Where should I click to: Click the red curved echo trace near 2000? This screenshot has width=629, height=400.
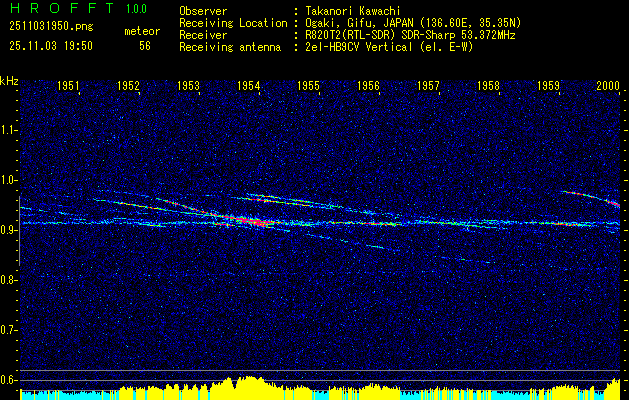click(x=592, y=198)
